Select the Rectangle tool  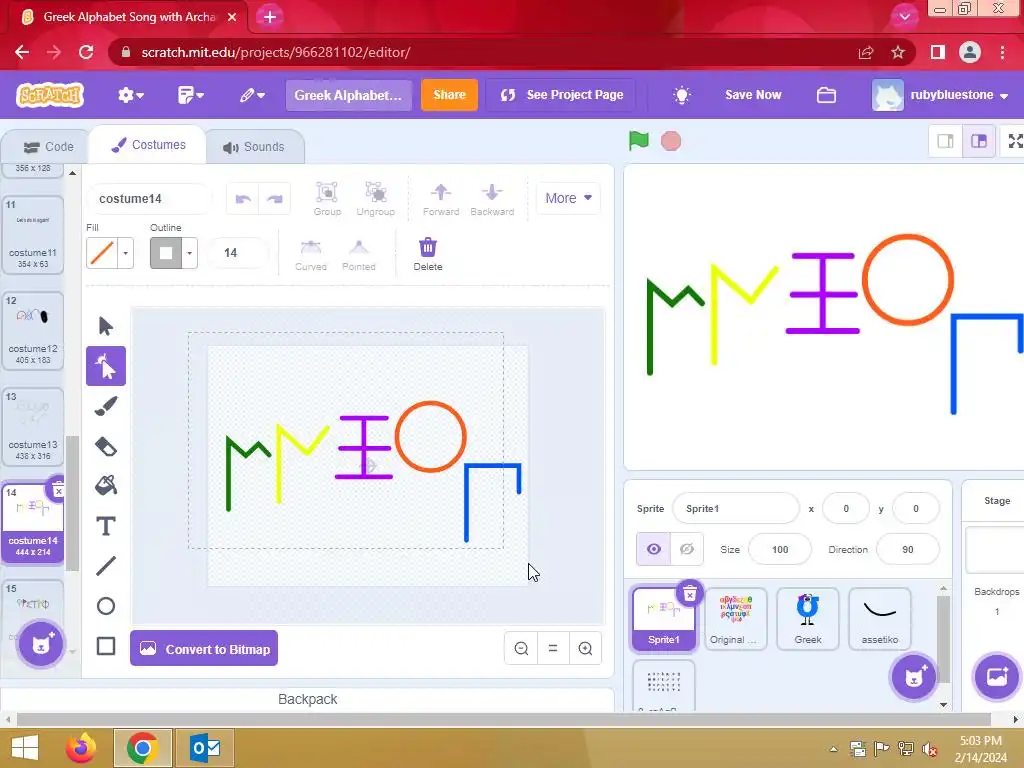coord(105,646)
